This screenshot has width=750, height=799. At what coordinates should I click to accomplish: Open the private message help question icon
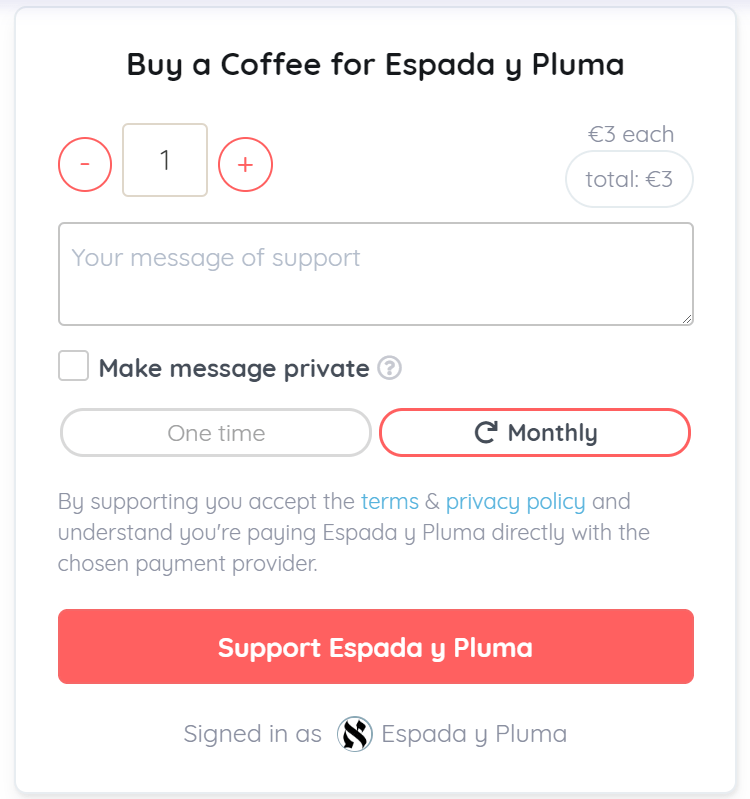[x=390, y=369]
